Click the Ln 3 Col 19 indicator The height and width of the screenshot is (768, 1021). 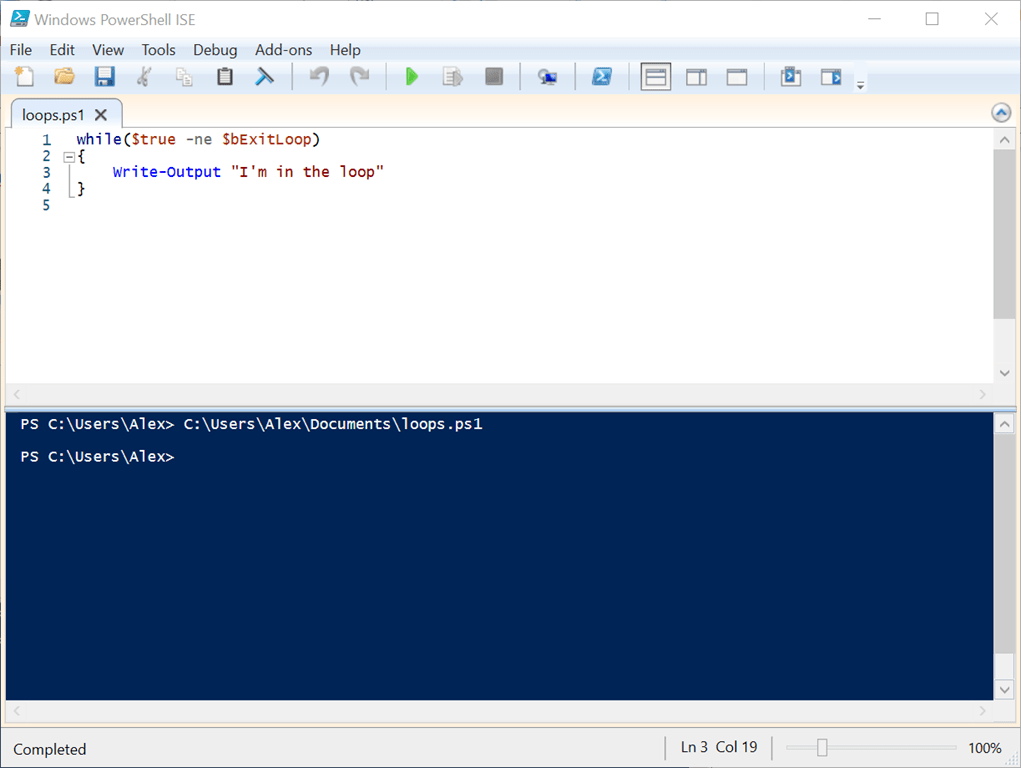click(x=719, y=747)
